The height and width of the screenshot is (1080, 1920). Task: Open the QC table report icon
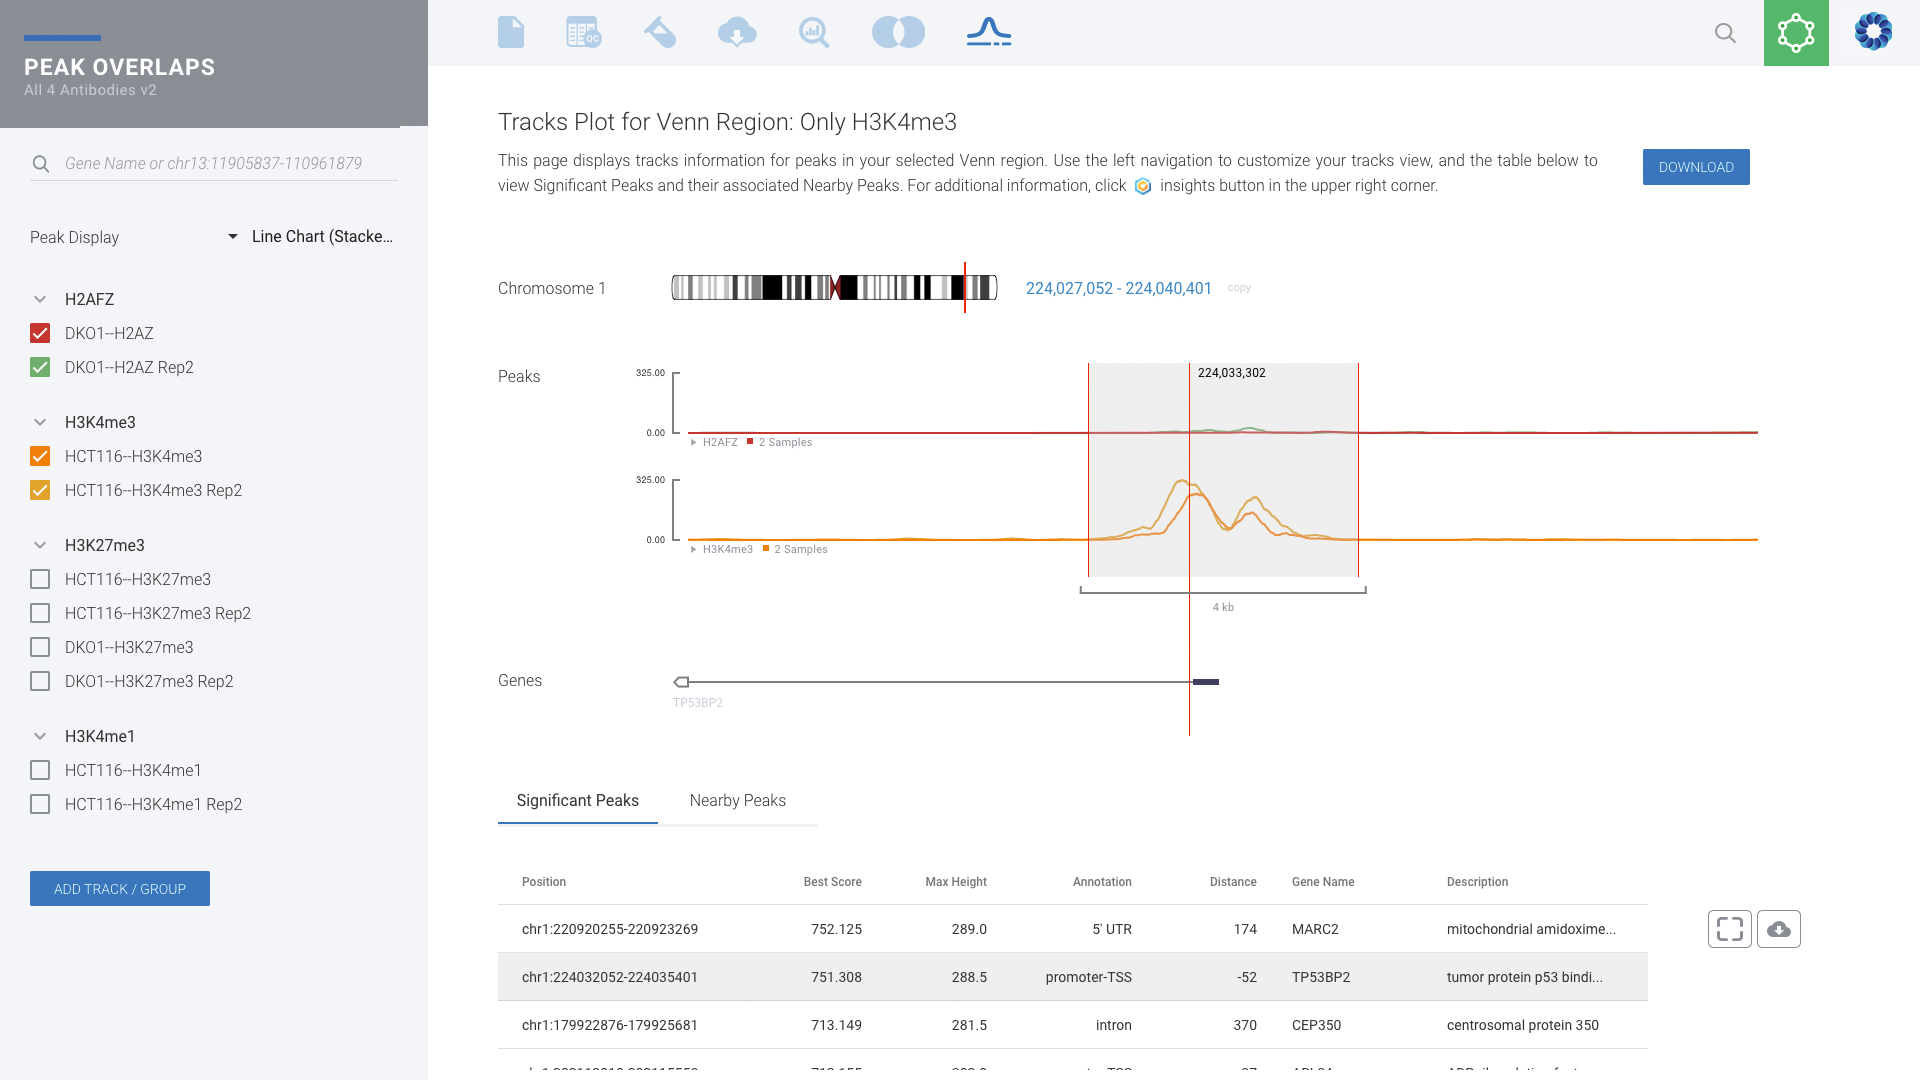tap(583, 32)
